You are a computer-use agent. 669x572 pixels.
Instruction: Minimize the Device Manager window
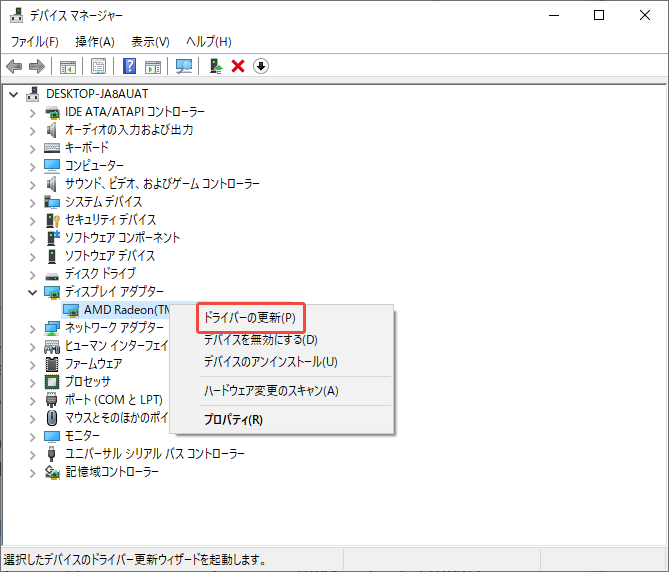pos(554,15)
